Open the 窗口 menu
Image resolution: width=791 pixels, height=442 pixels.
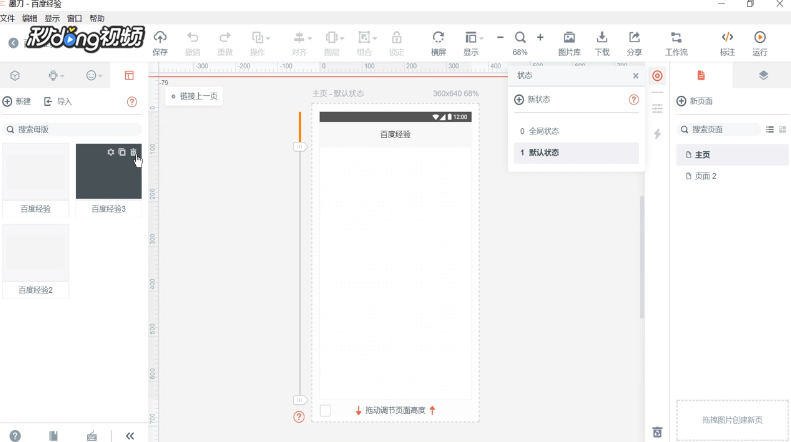tap(75, 18)
